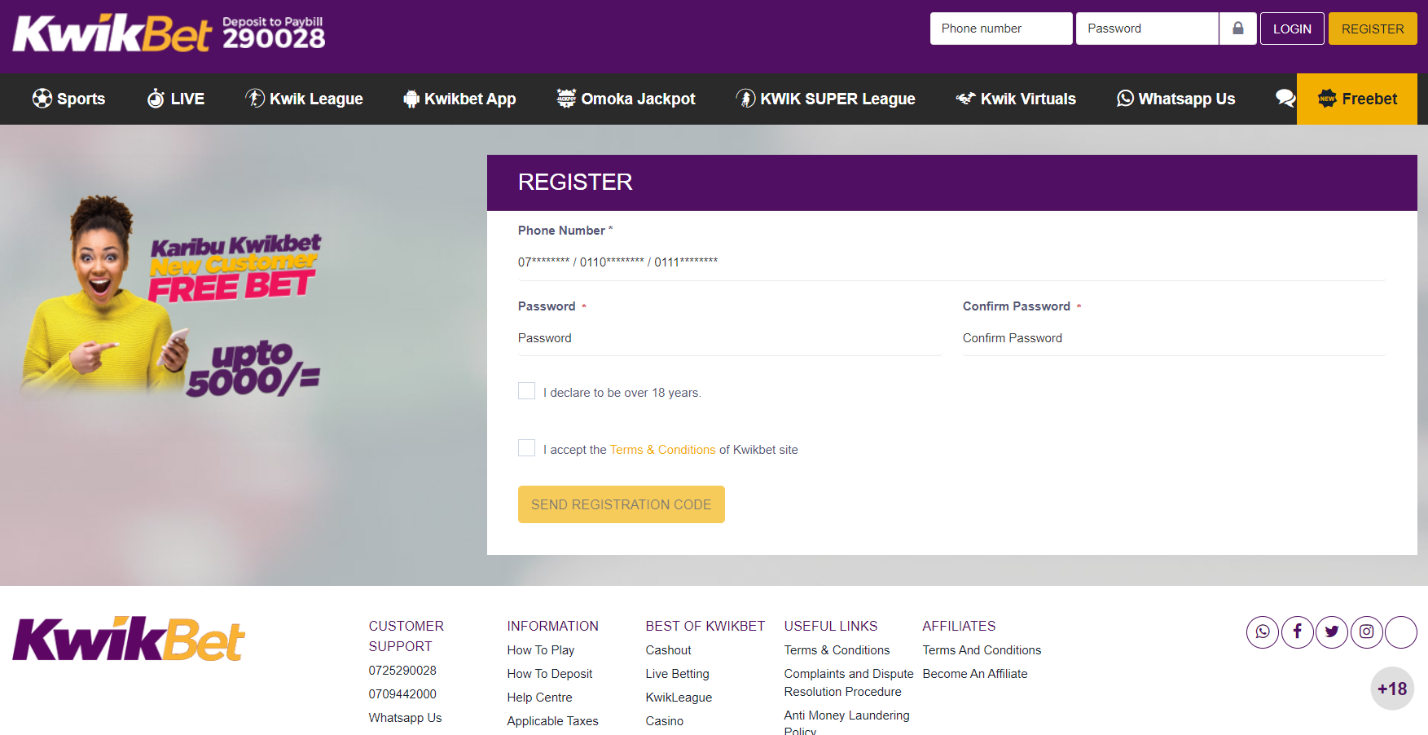Viewport: 1428px width, 735px height.
Task: Open the Instagram circle icon in the footer
Action: (1367, 632)
